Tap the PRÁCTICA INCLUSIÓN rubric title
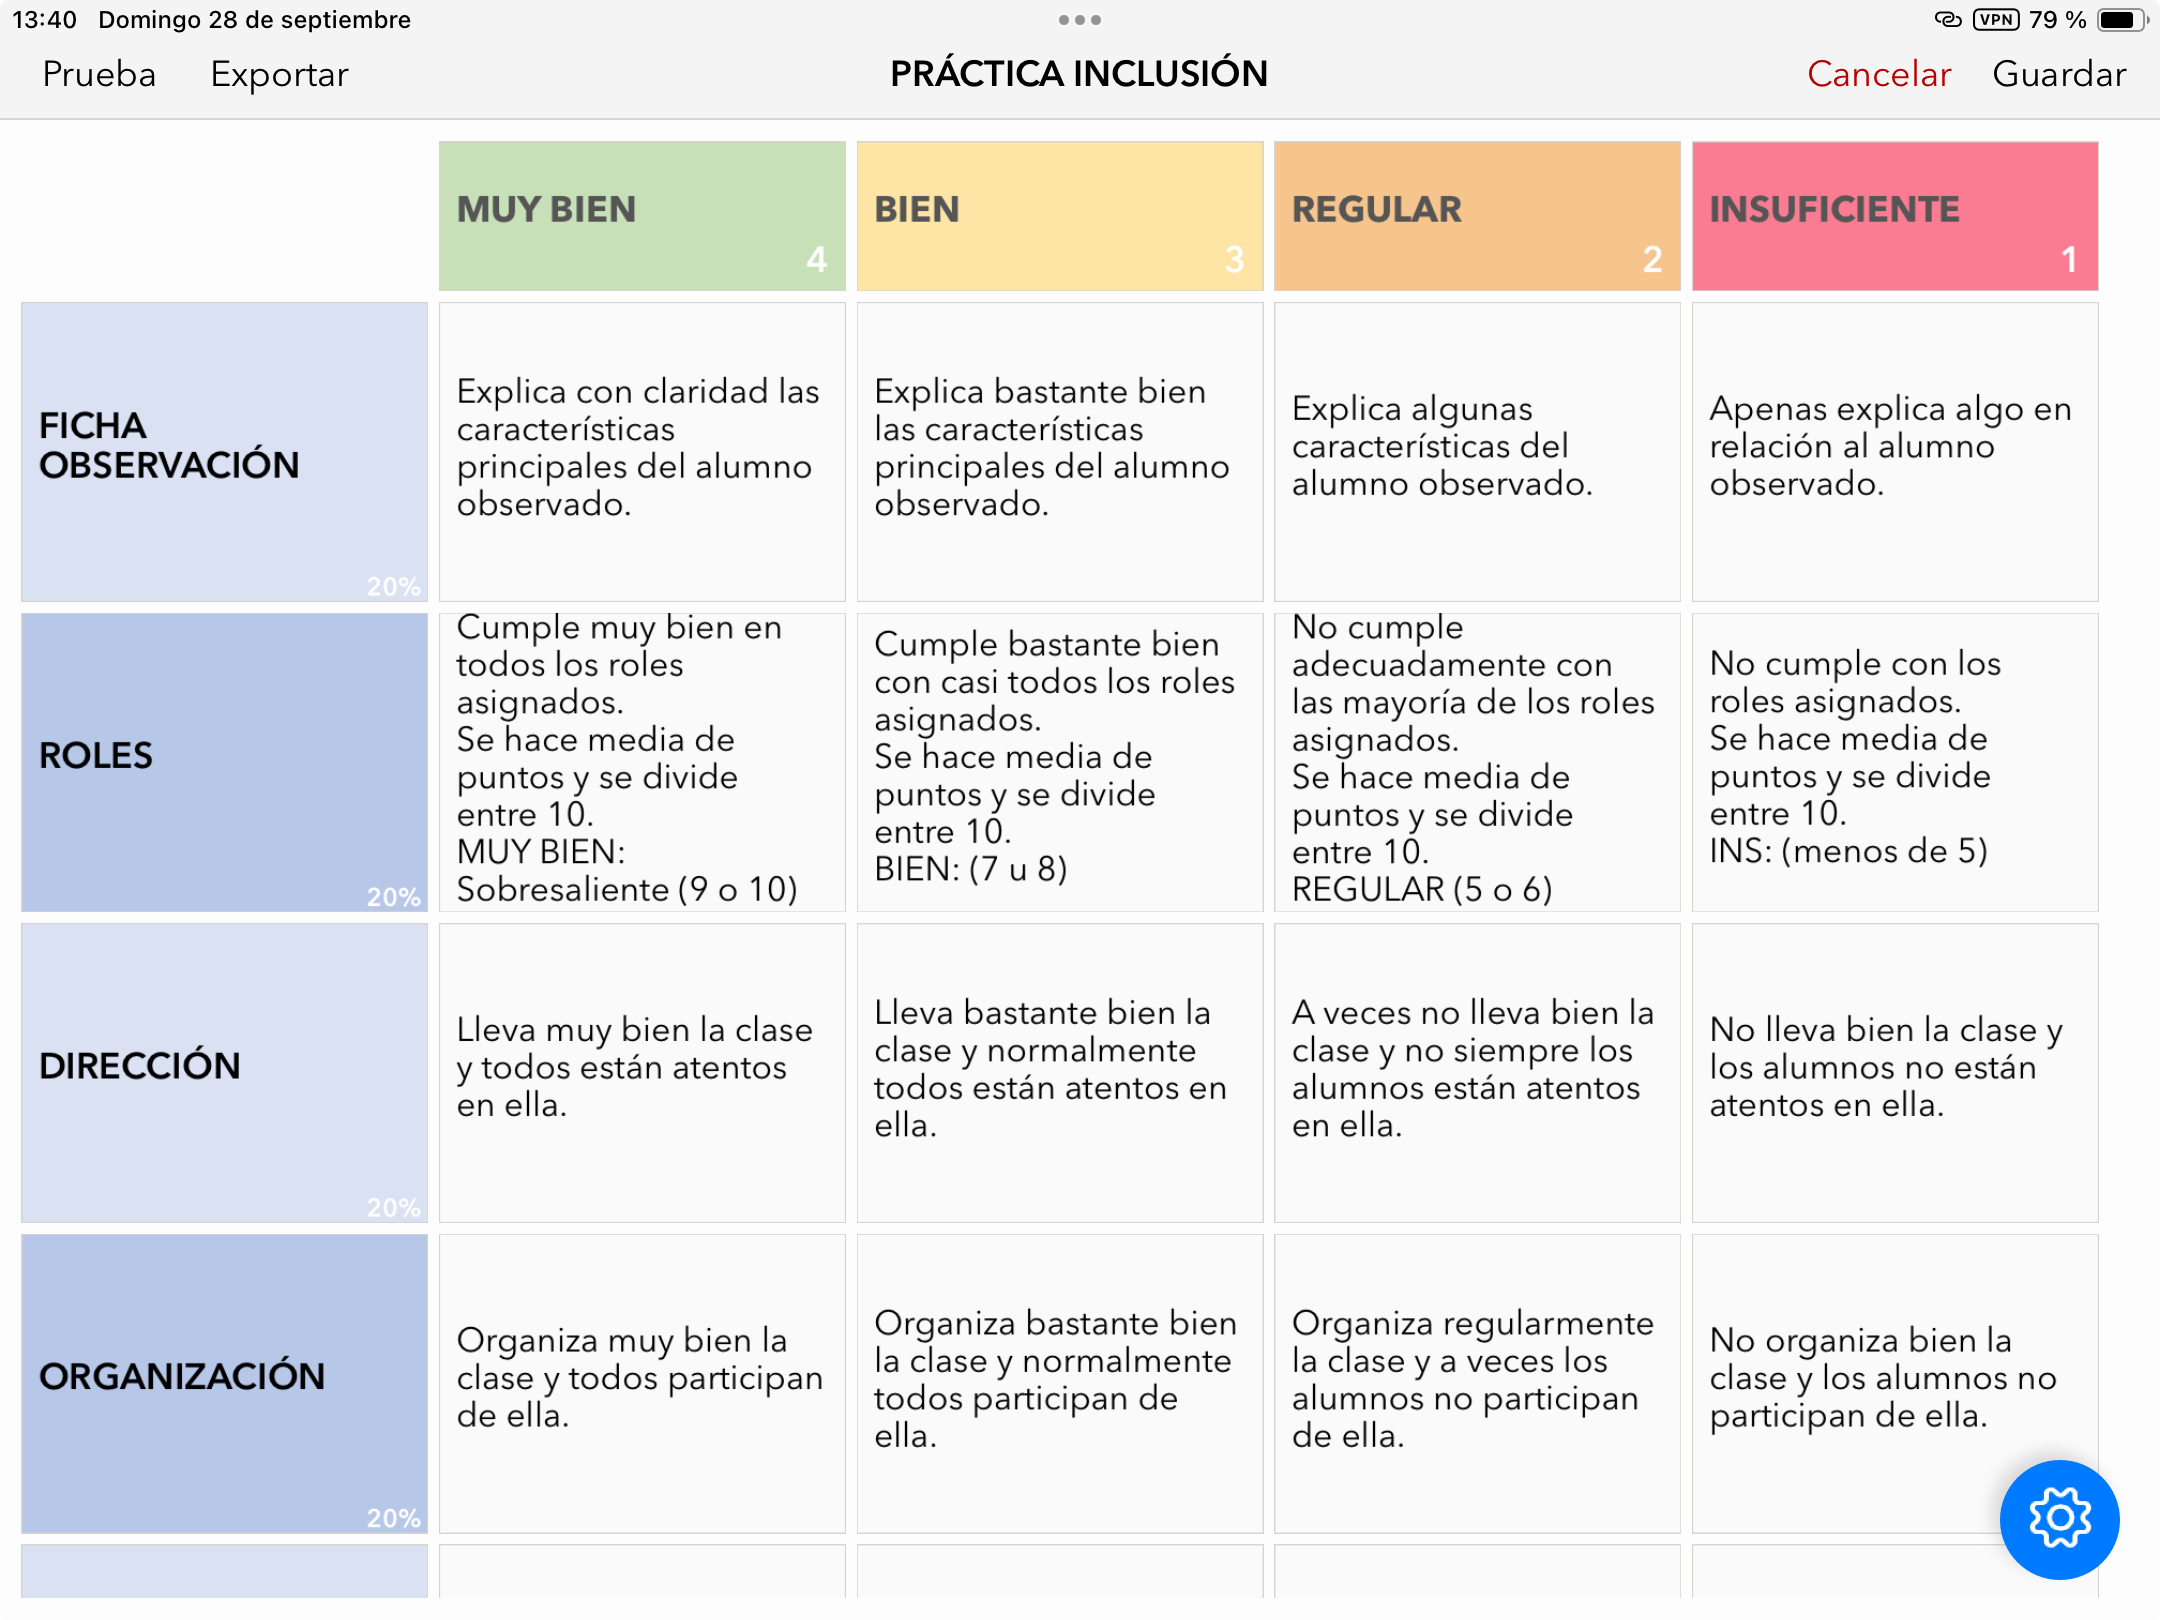Viewport: 2160px width, 1620px height. coord(1079,75)
